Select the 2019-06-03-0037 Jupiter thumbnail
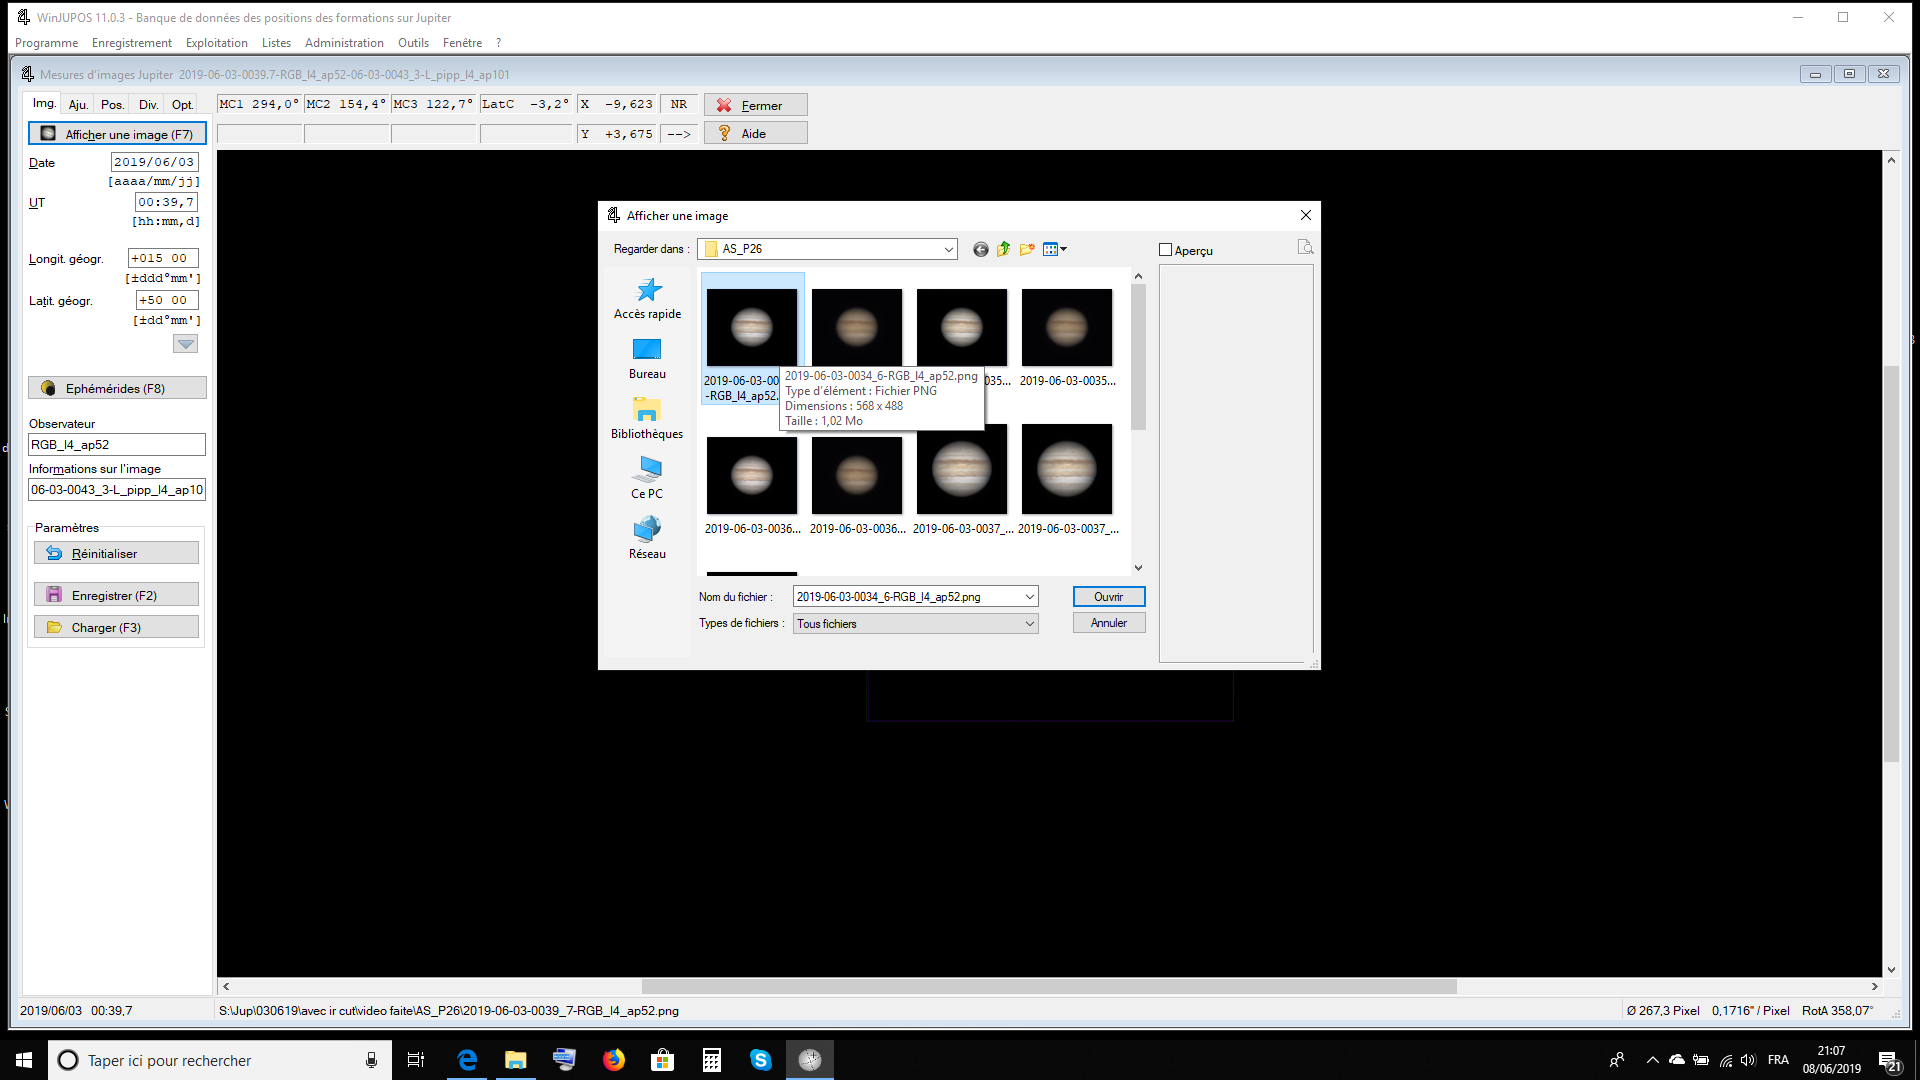The image size is (1920, 1080). pyautogui.click(x=961, y=470)
